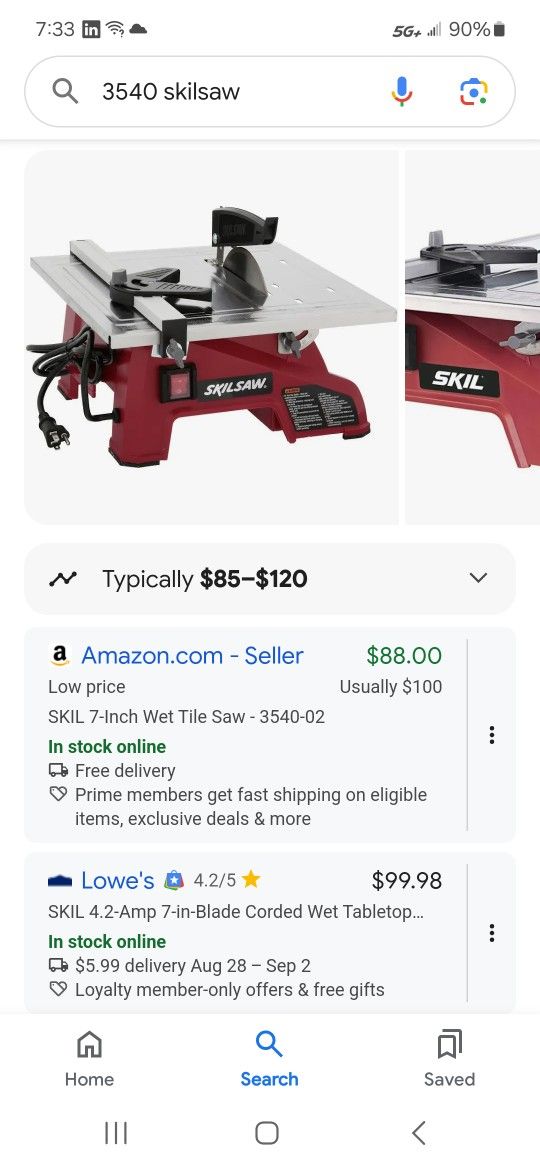
Task: Expand the Typically $85–$120 price range
Action: [x=270, y=579]
